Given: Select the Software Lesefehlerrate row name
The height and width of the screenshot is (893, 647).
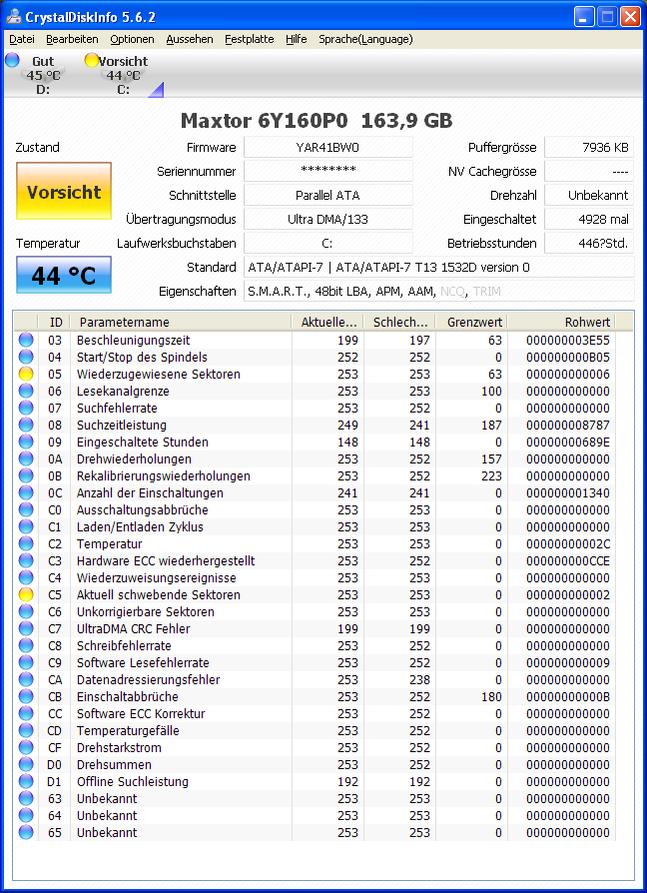Looking at the screenshot, I should [143, 663].
